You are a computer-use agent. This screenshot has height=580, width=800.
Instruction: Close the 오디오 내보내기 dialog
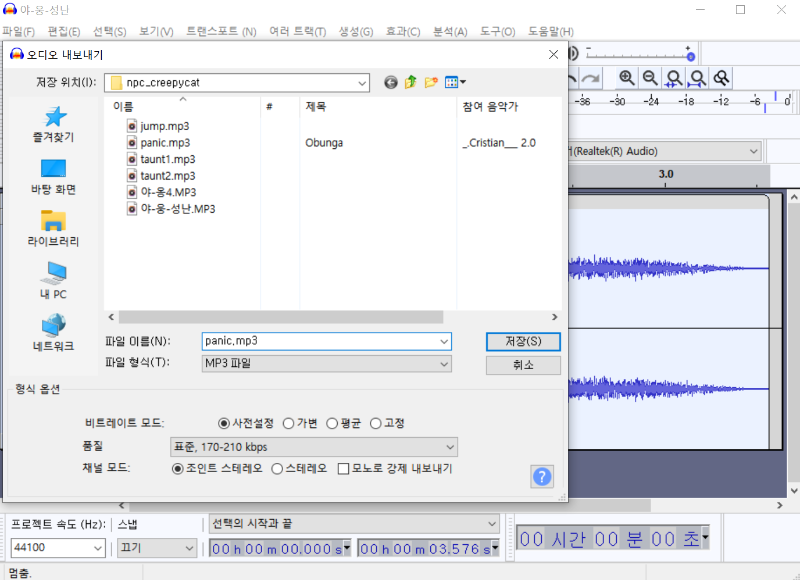[x=553, y=55]
